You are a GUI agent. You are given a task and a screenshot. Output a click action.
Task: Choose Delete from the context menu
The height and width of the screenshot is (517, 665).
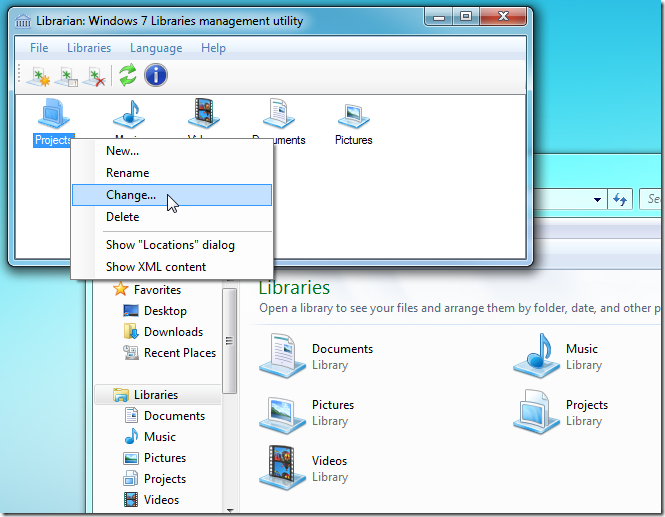[172, 217]
